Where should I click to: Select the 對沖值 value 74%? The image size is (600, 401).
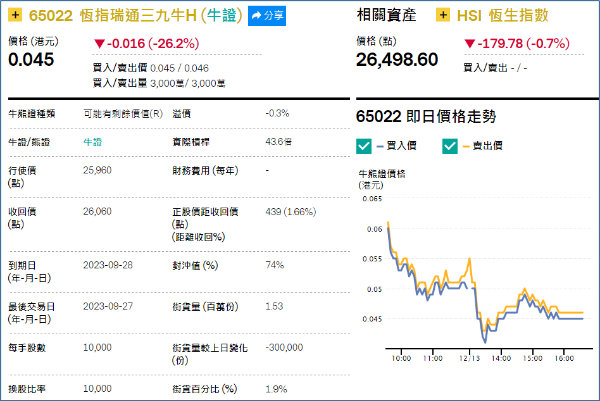click(274, 265)
